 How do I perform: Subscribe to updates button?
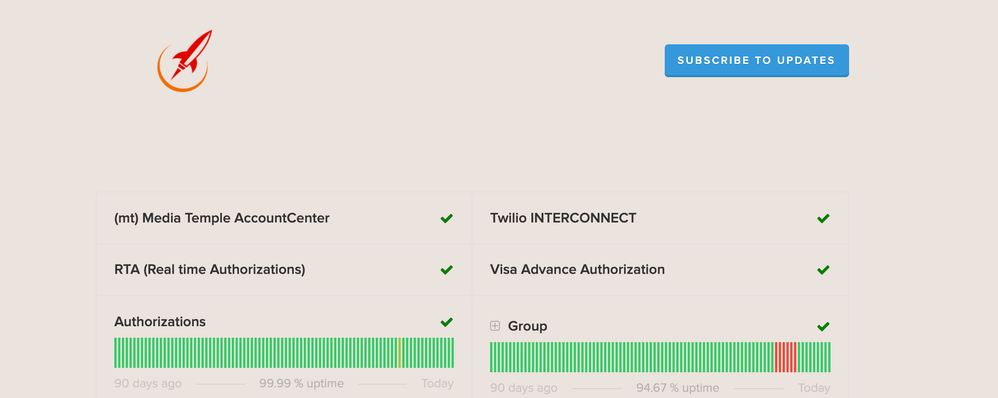[x=756, y=60]
